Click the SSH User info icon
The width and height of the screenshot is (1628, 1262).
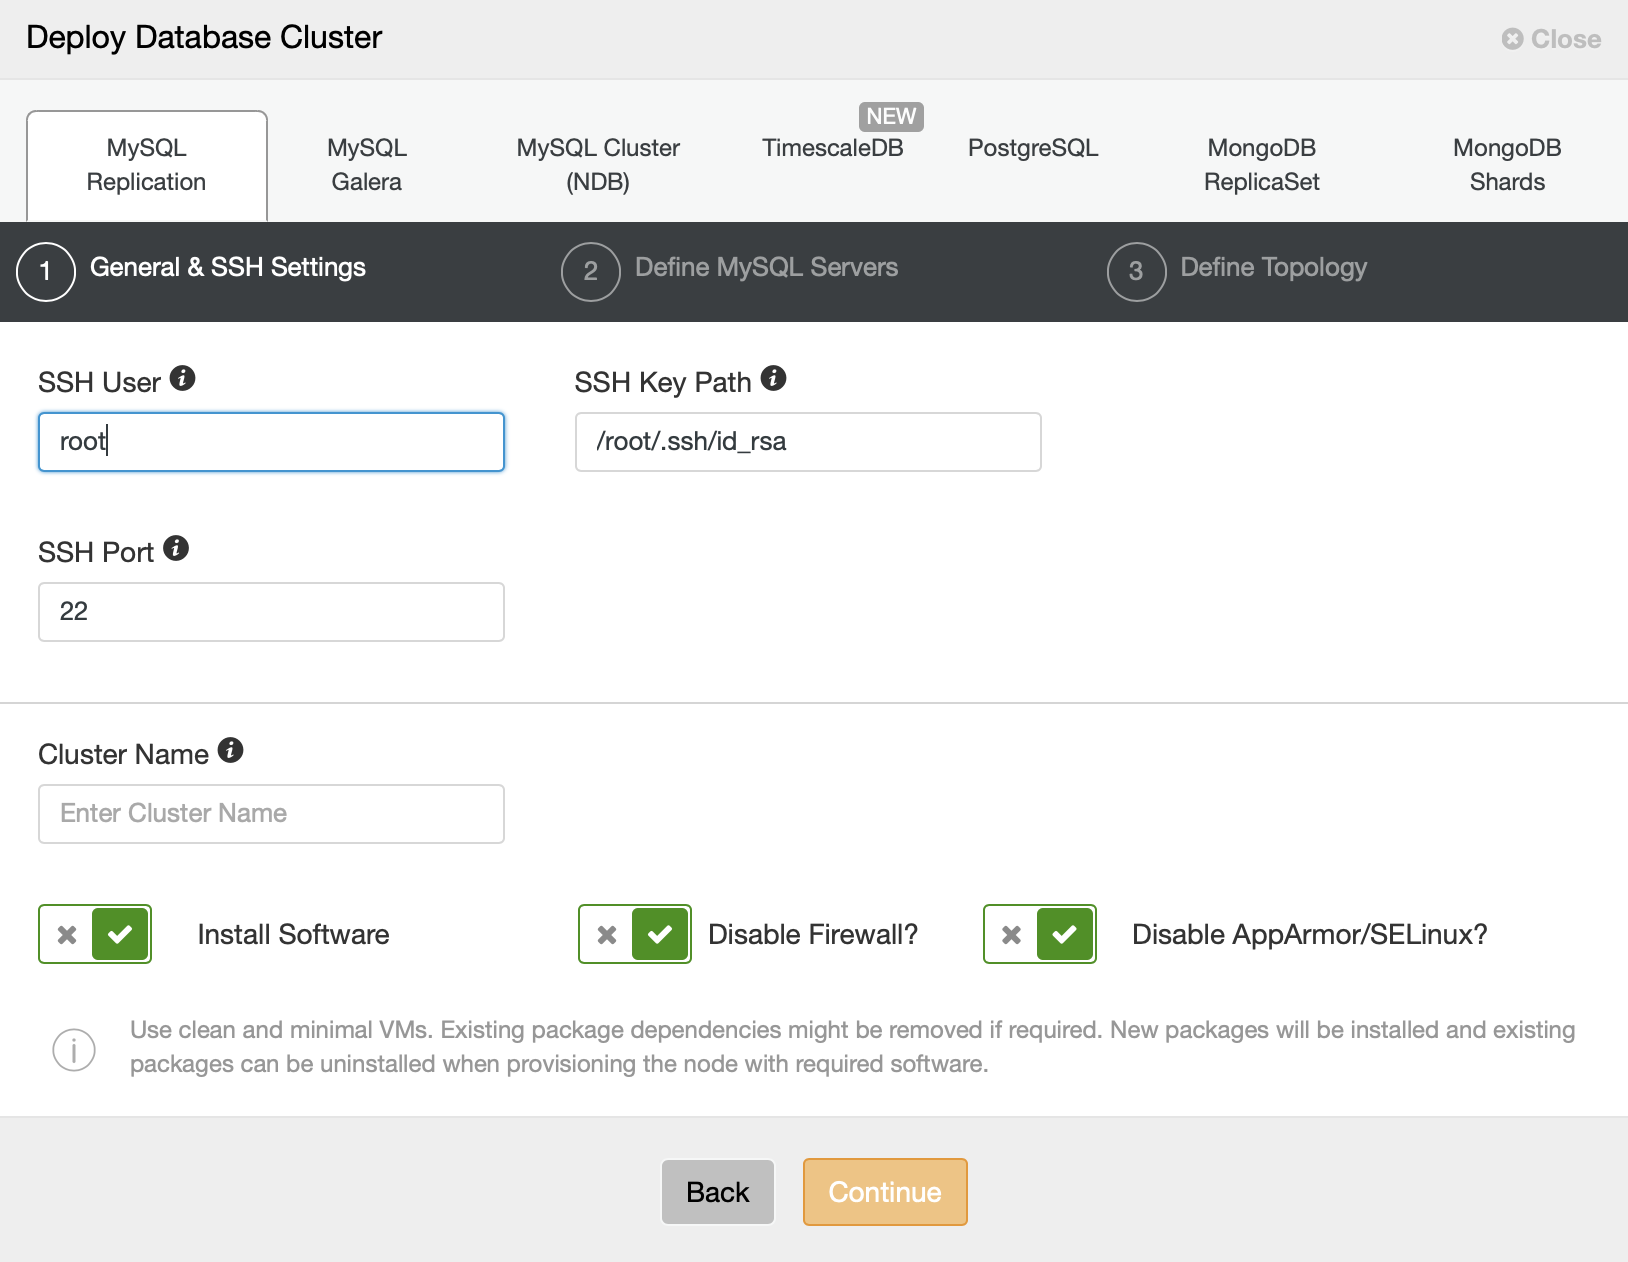[182, 378]
